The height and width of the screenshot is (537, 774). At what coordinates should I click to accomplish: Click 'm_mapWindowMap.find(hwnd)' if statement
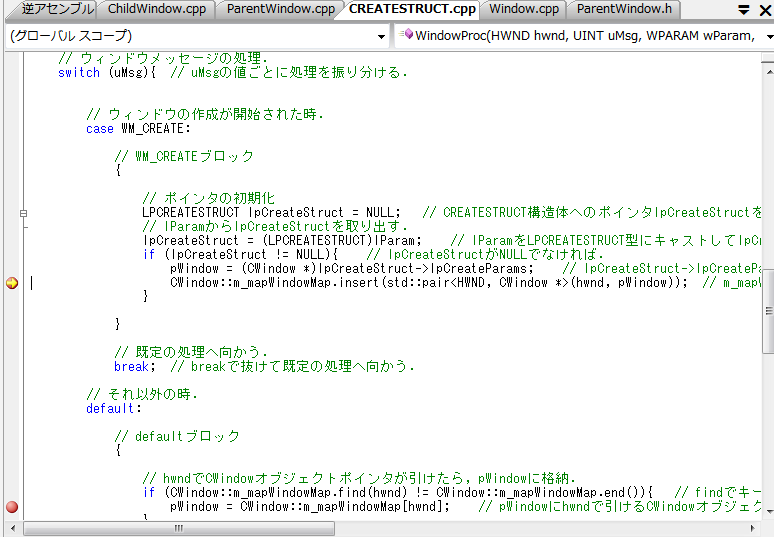(397, 493)
